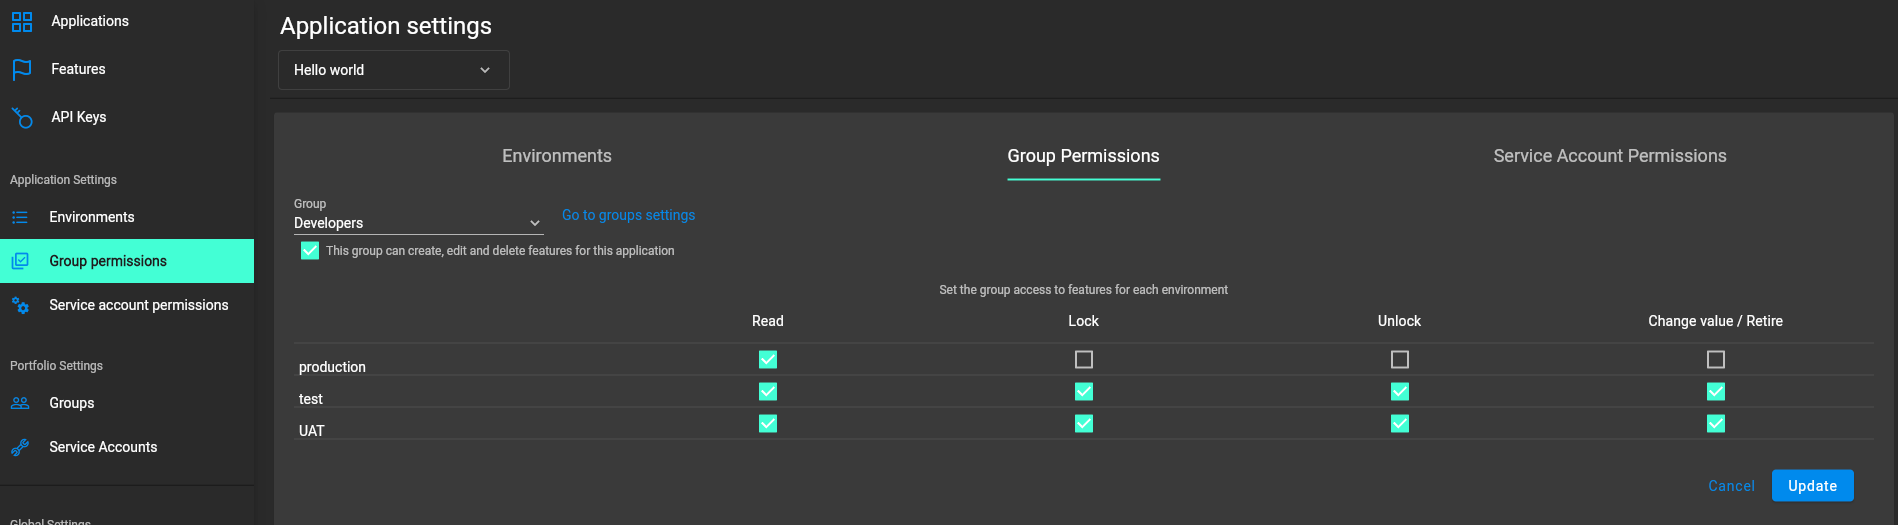The image size is (1898, 525).
Task: Select the Group Permissions tab
Action: coord(1083,156)
